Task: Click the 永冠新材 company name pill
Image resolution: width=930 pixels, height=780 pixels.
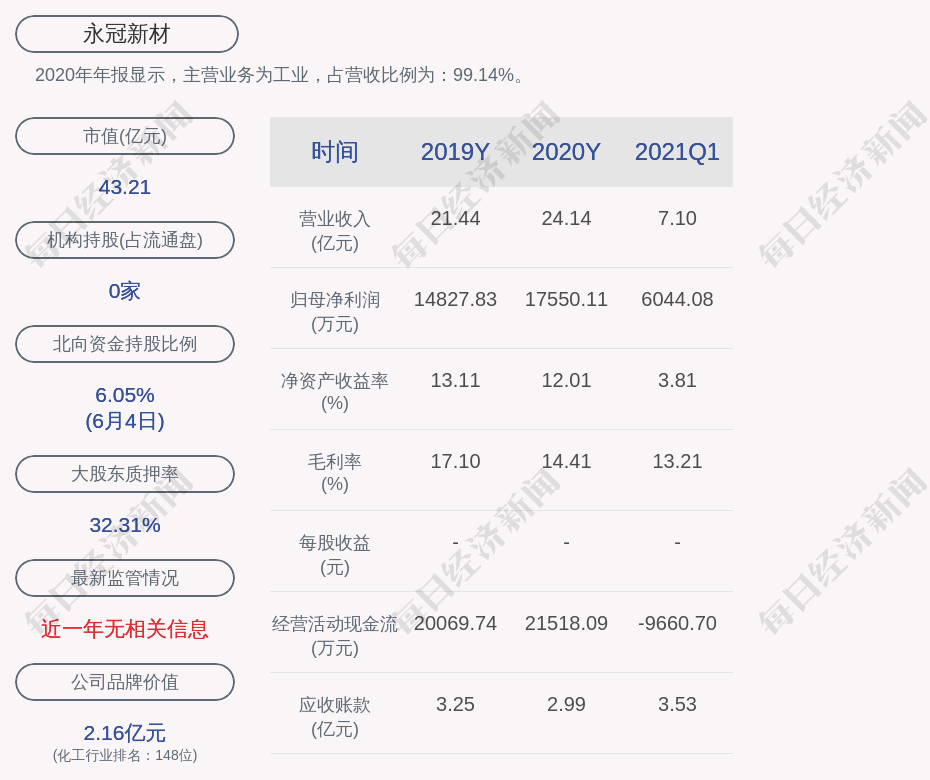Action: [x=127, y=34]
